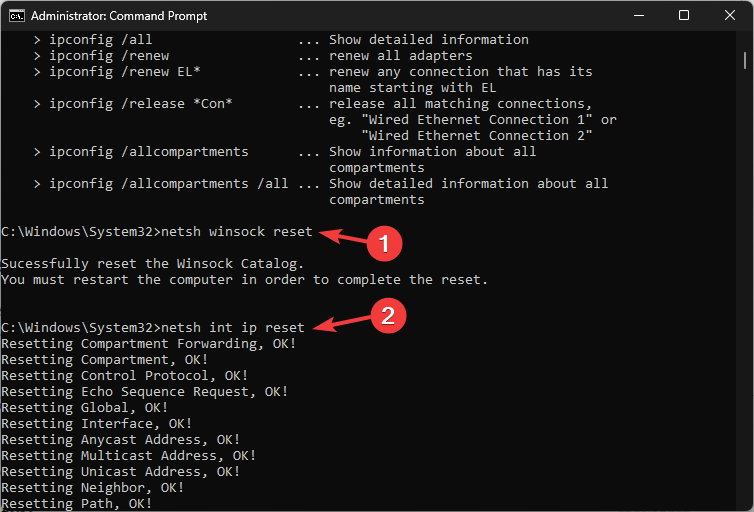Click the 'Resetting Multicast Address, OK!' line
Screen dimensions: 754x512
(128, 456)
